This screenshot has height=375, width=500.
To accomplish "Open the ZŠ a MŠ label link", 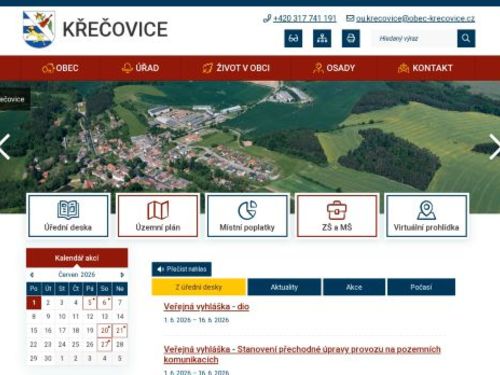I will [x=337, y=227].
